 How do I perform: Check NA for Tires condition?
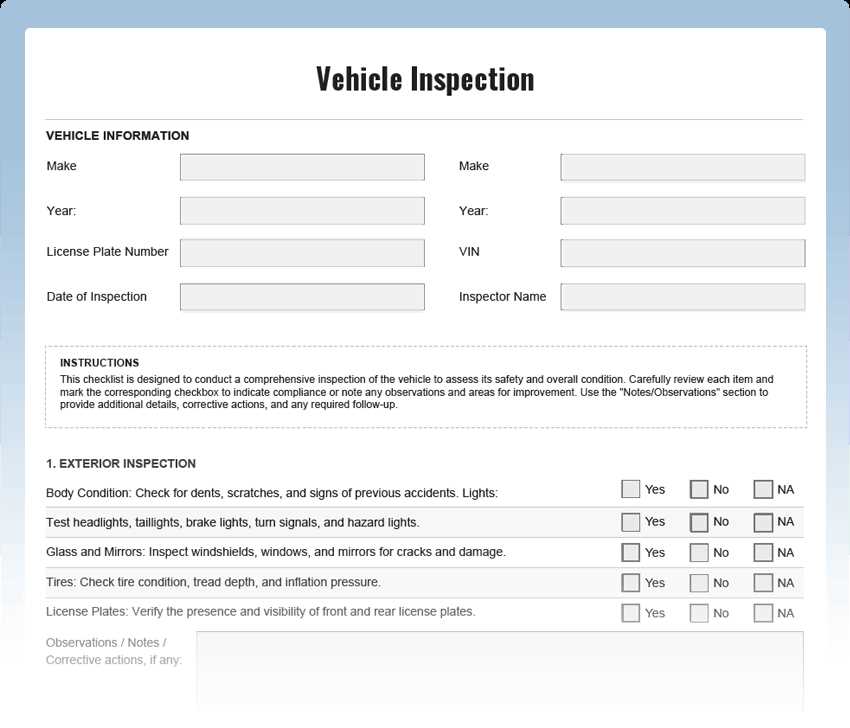(763, 583)
